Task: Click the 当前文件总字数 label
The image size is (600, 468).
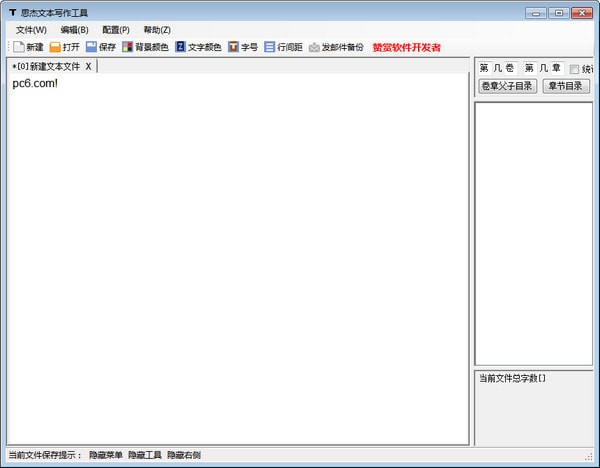Action: (512, 378)
